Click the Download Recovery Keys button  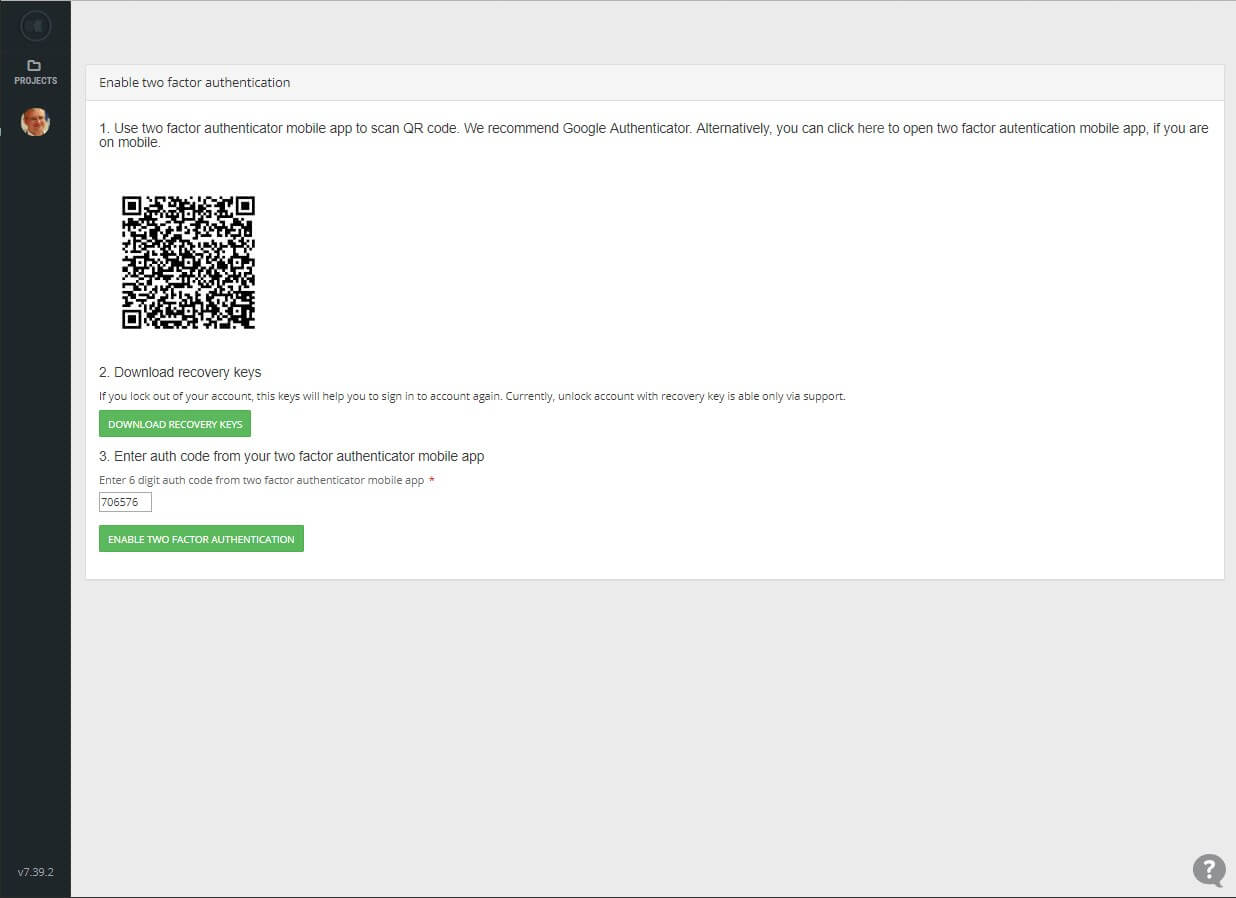(x=175, y=424)
